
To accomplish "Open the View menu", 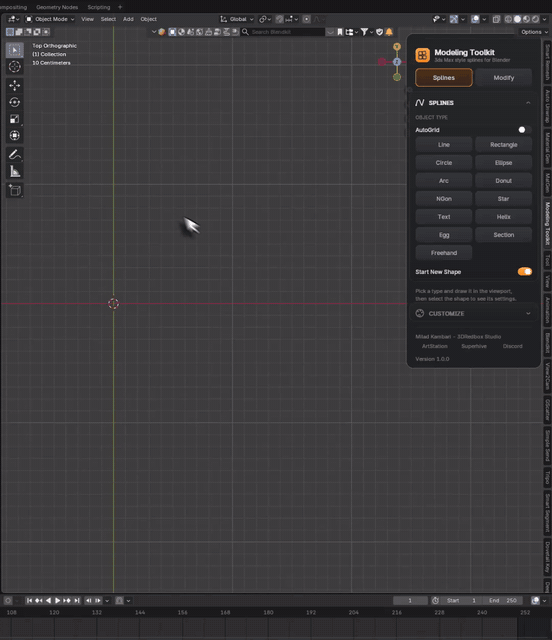I will (x=87, y=19).
